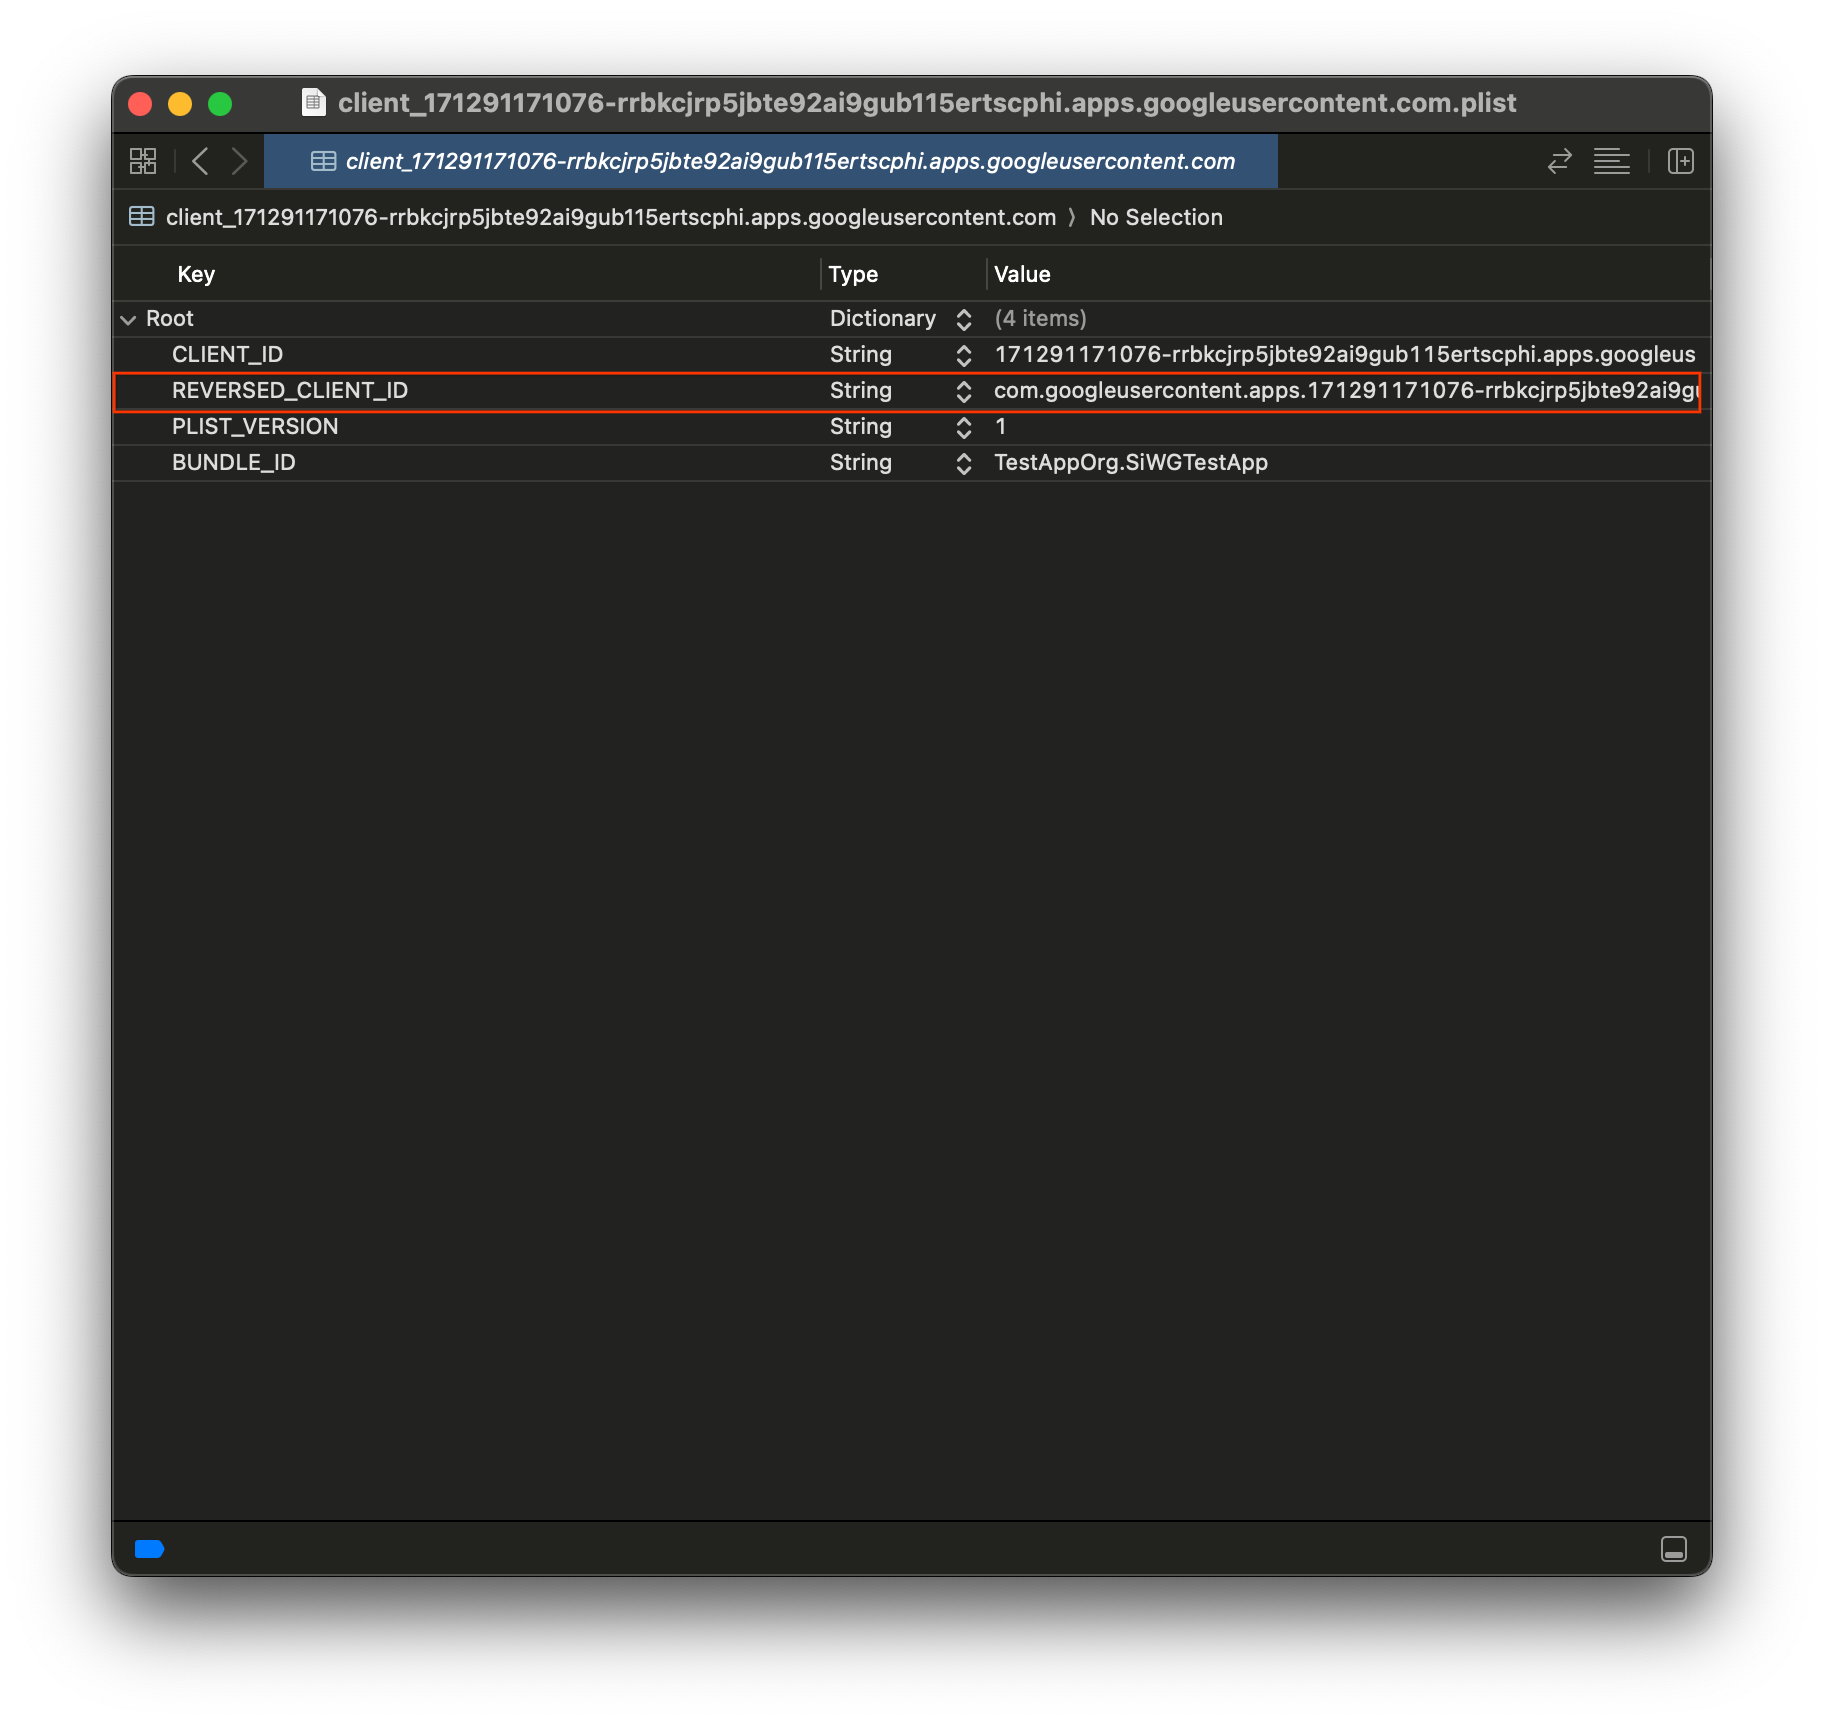Collapse the Root dictionary row
This screenshot has width=1824, height=1724.
(129, 319)
